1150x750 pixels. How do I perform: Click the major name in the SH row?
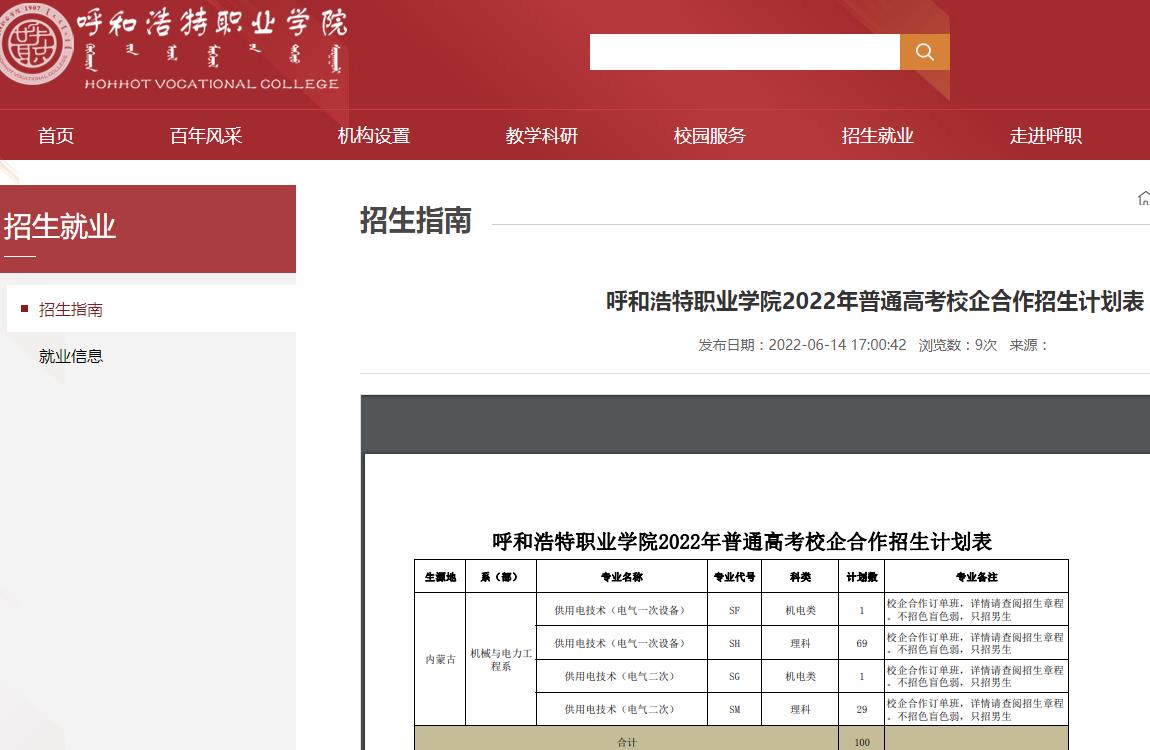click(x=622, y=643)
